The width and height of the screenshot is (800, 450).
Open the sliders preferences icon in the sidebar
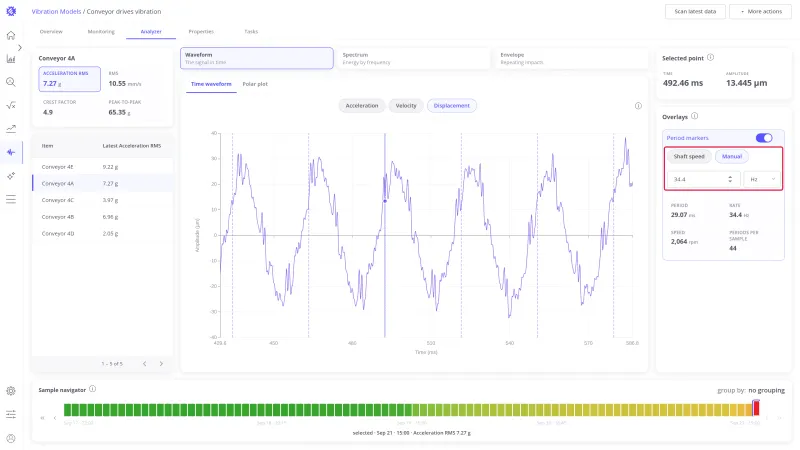pyautogui.click(x=11, y=414)
